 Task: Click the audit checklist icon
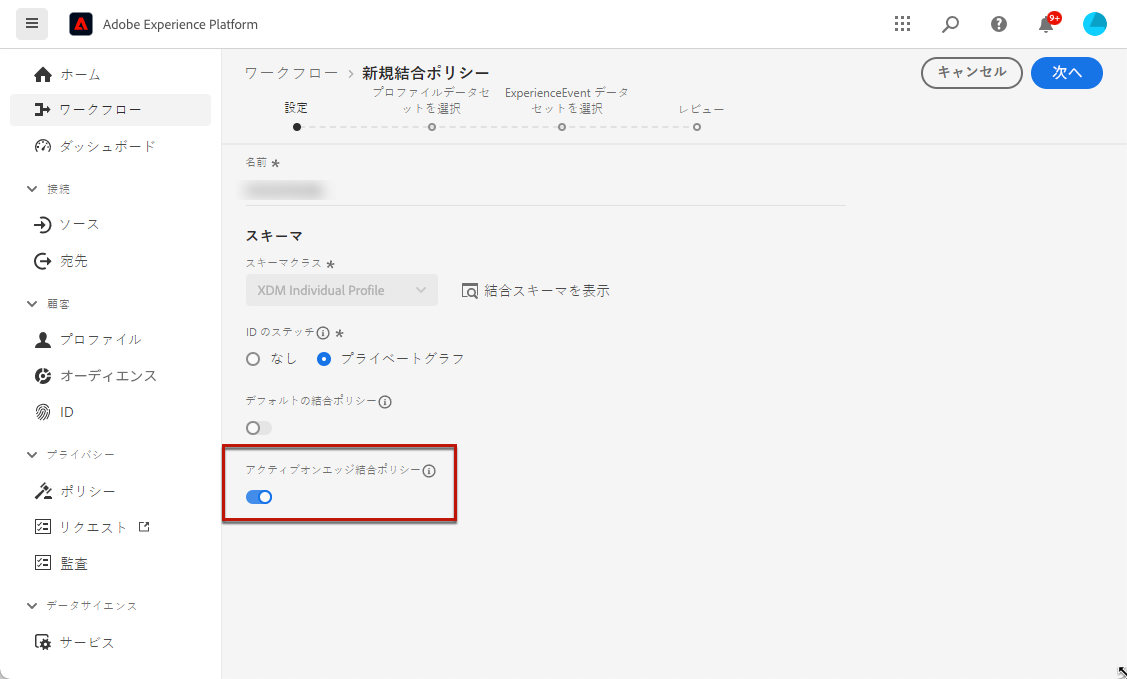pos(43,563)
